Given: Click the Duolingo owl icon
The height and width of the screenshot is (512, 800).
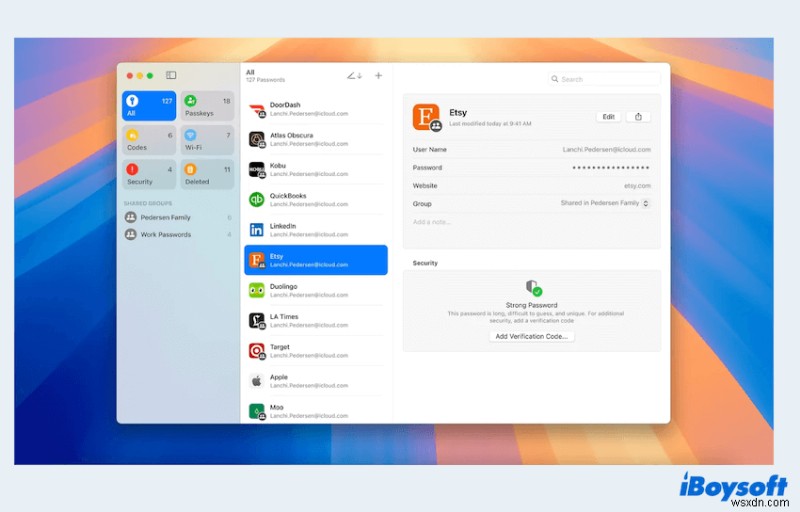Looking at the screenshot, I should point(257,290).
